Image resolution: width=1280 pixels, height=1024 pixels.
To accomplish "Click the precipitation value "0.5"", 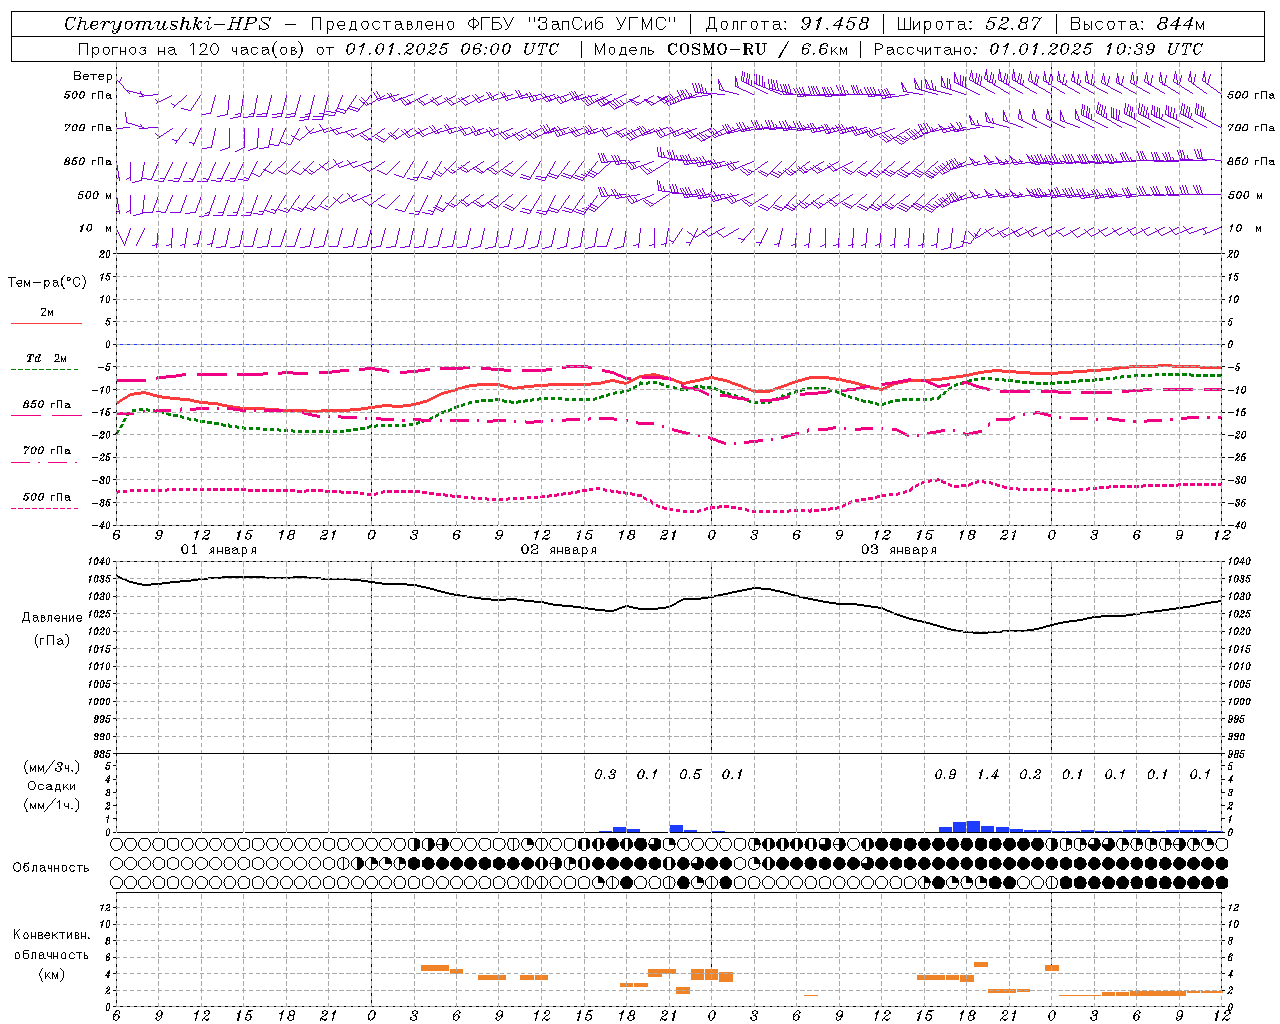I will click(690, 774).
